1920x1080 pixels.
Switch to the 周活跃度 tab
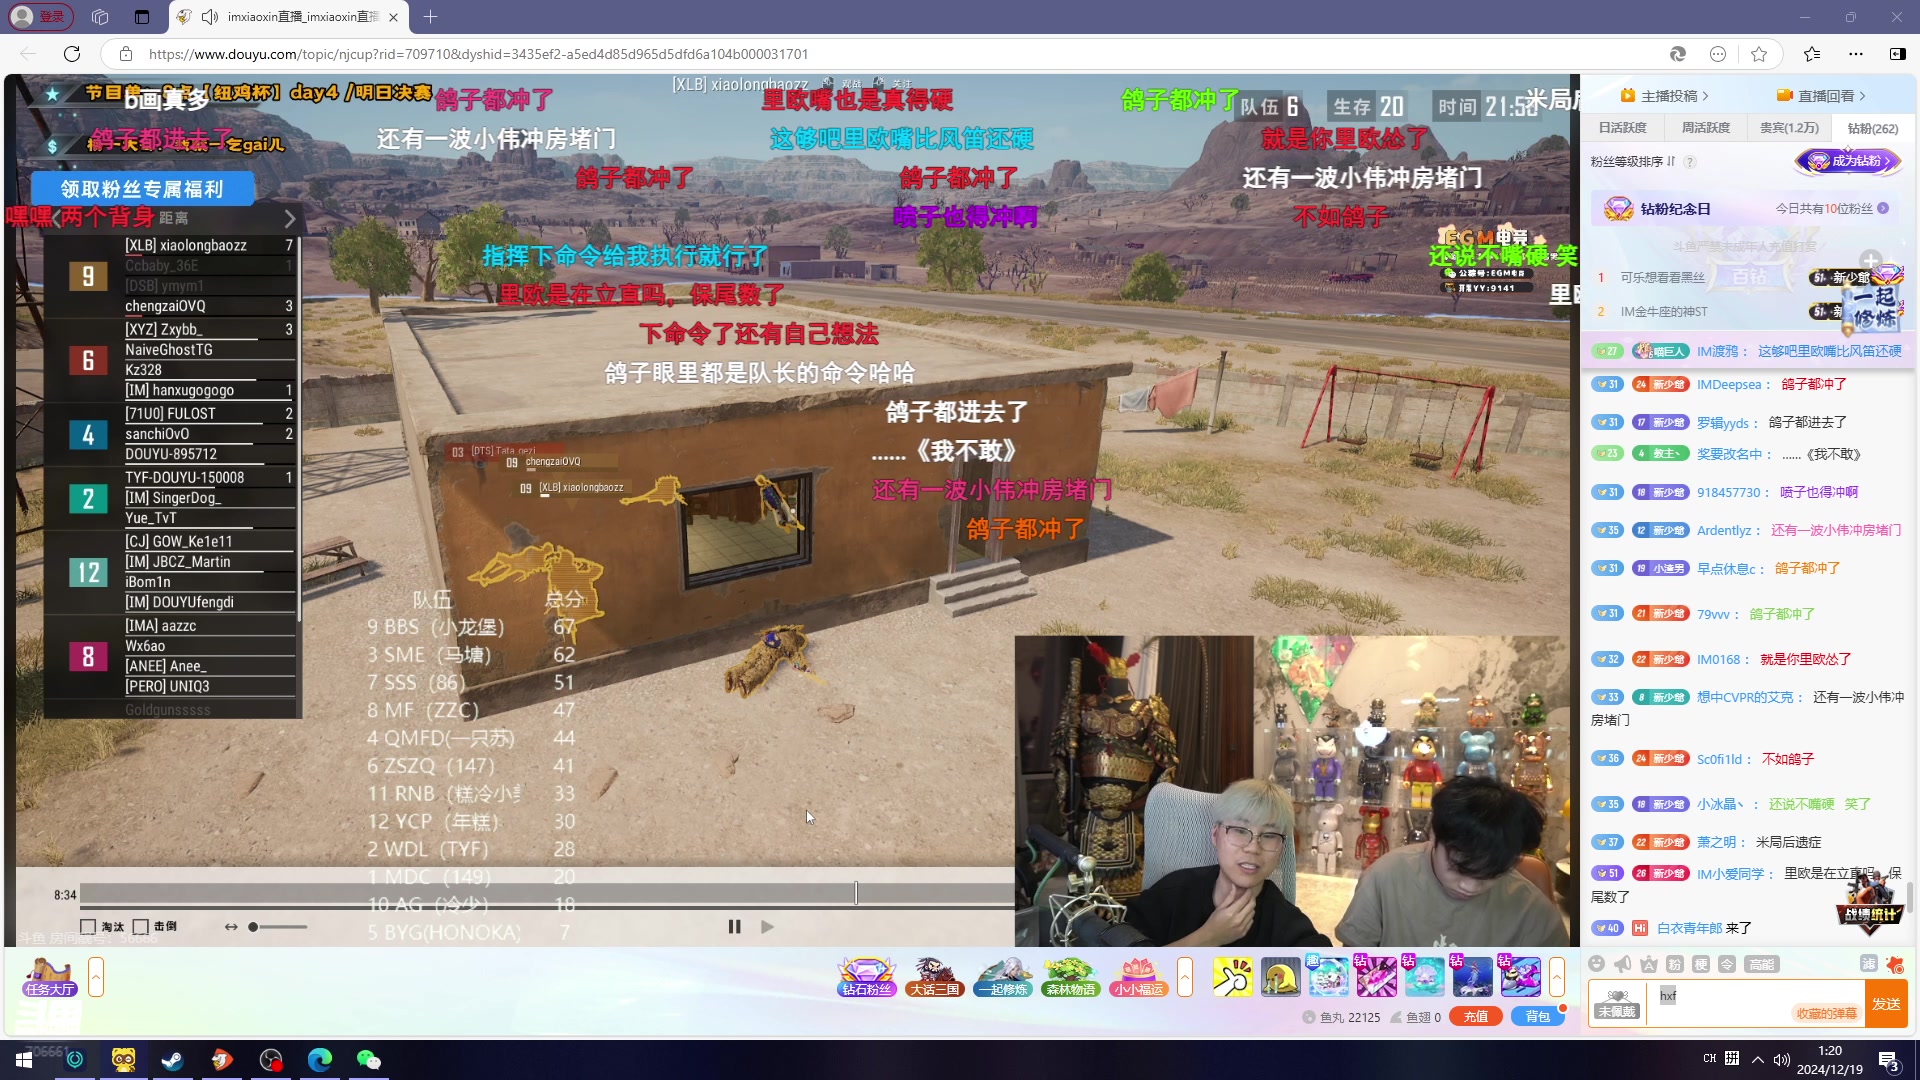click(1706, 128)
